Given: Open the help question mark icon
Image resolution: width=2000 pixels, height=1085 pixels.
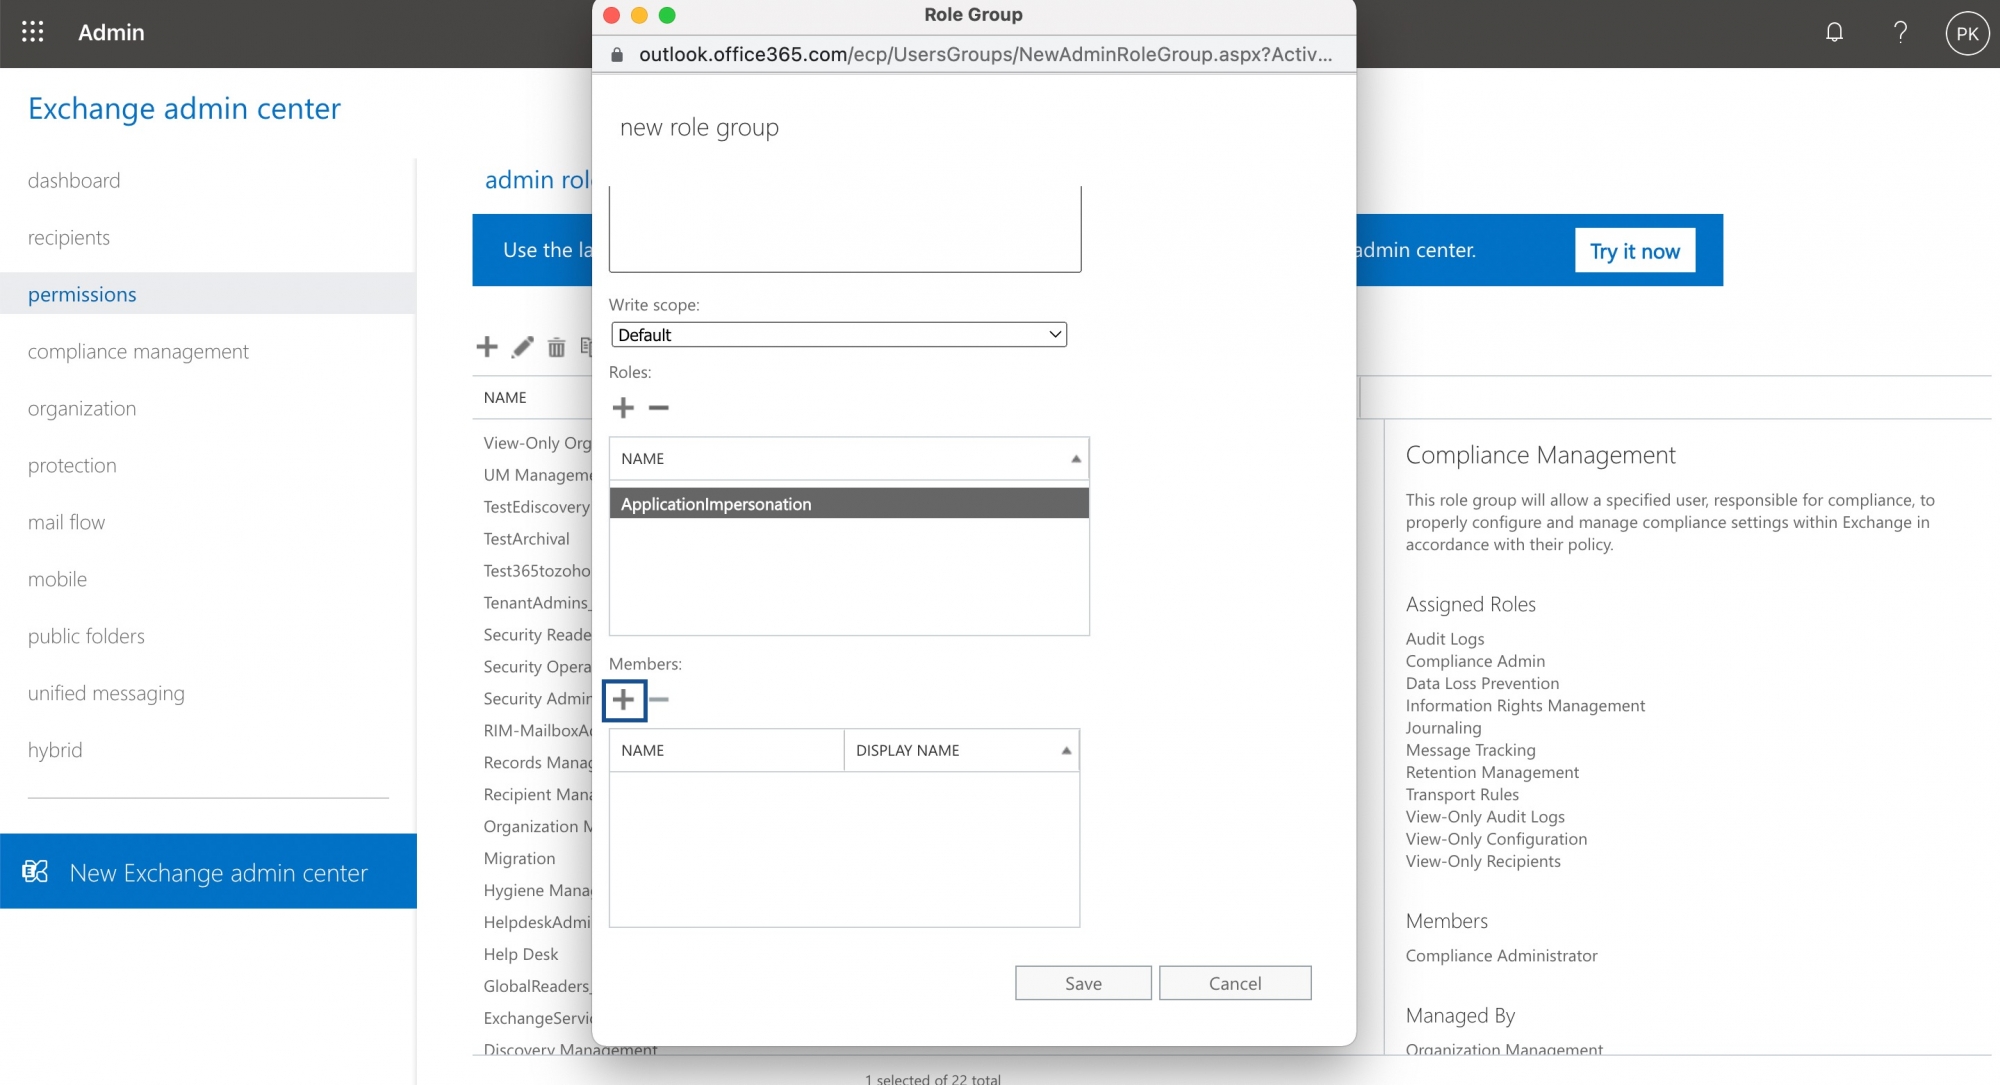Looking at the screenshot, I should pos(1900,32).
